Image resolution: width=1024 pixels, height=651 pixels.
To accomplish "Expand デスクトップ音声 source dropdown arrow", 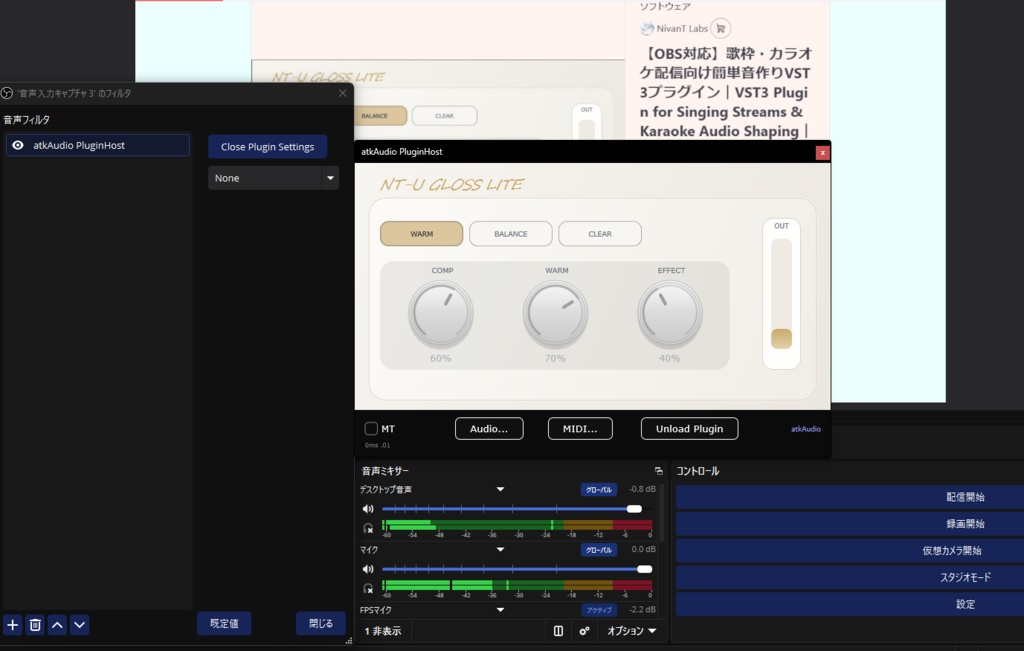I will pos(500,489).
